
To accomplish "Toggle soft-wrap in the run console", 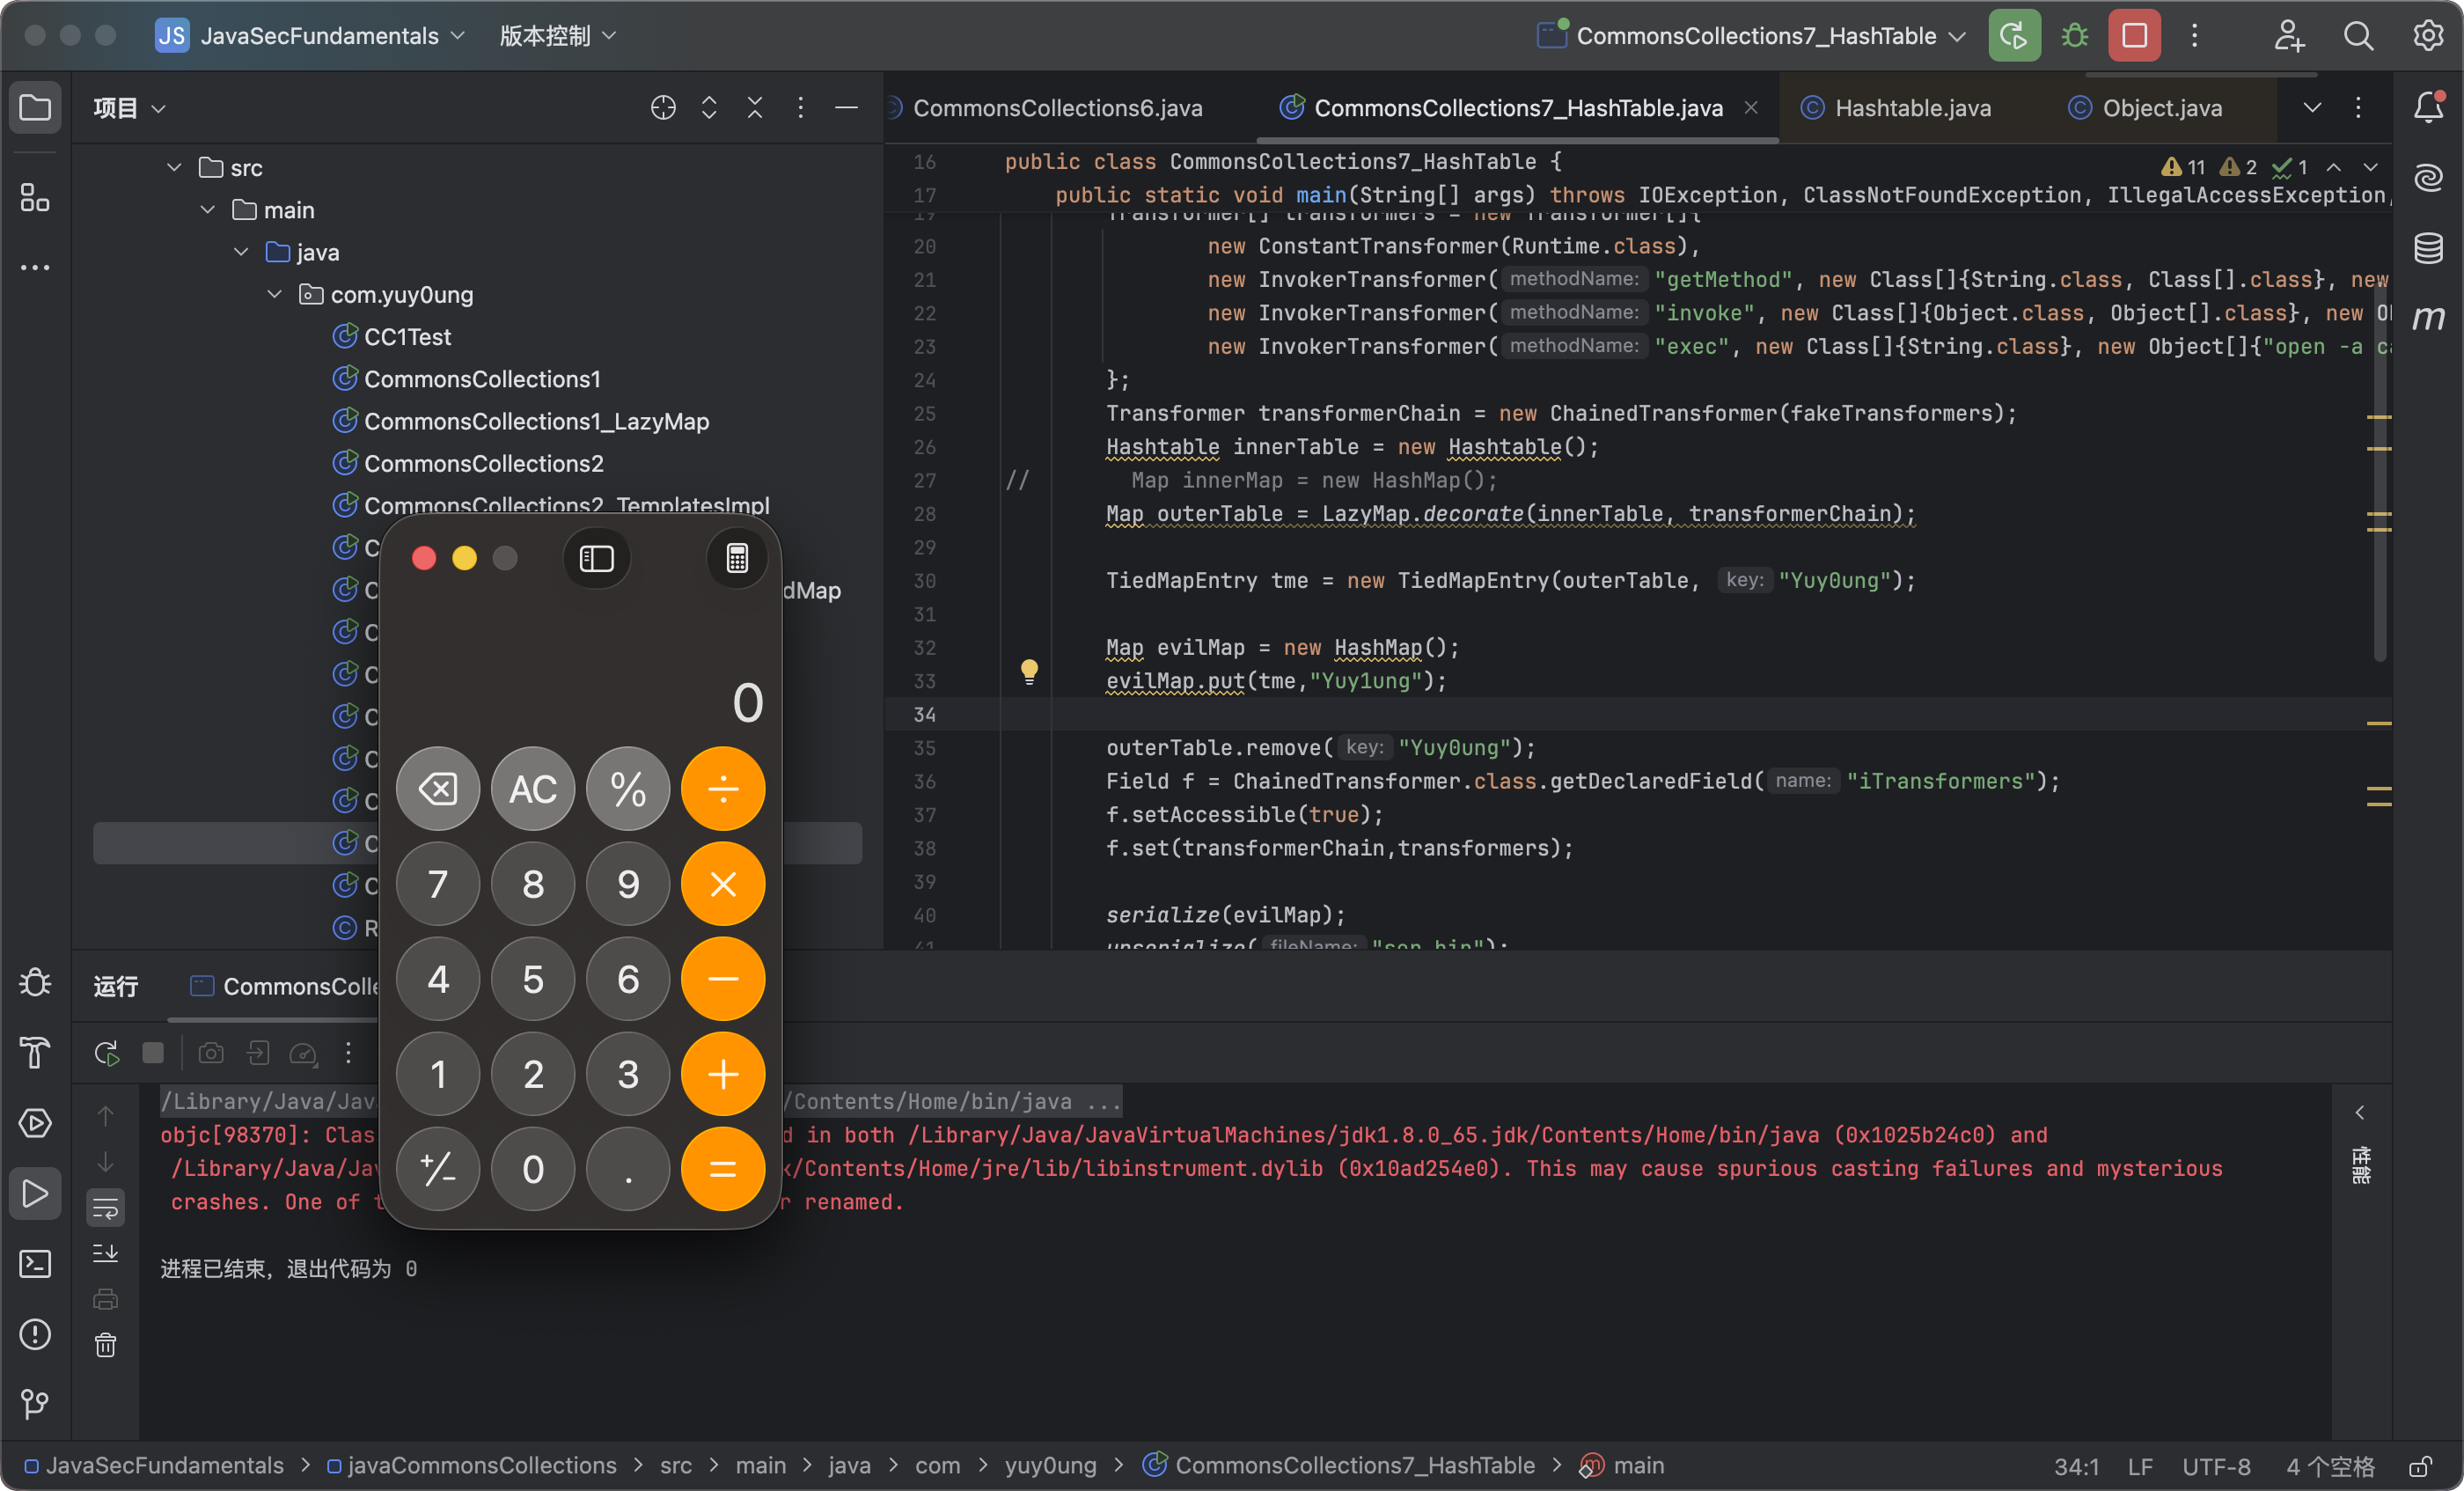I will (105, 1208).
